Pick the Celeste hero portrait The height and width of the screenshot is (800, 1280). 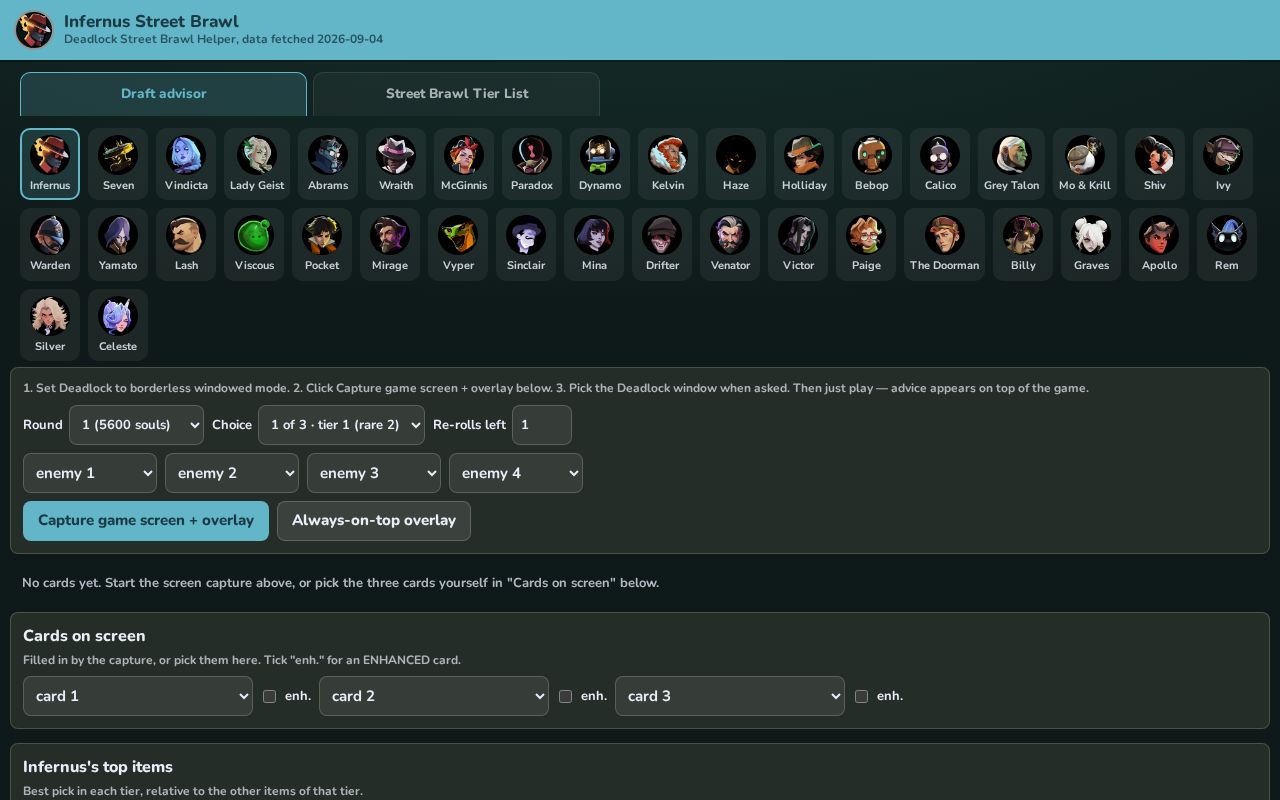pos(118,325)
